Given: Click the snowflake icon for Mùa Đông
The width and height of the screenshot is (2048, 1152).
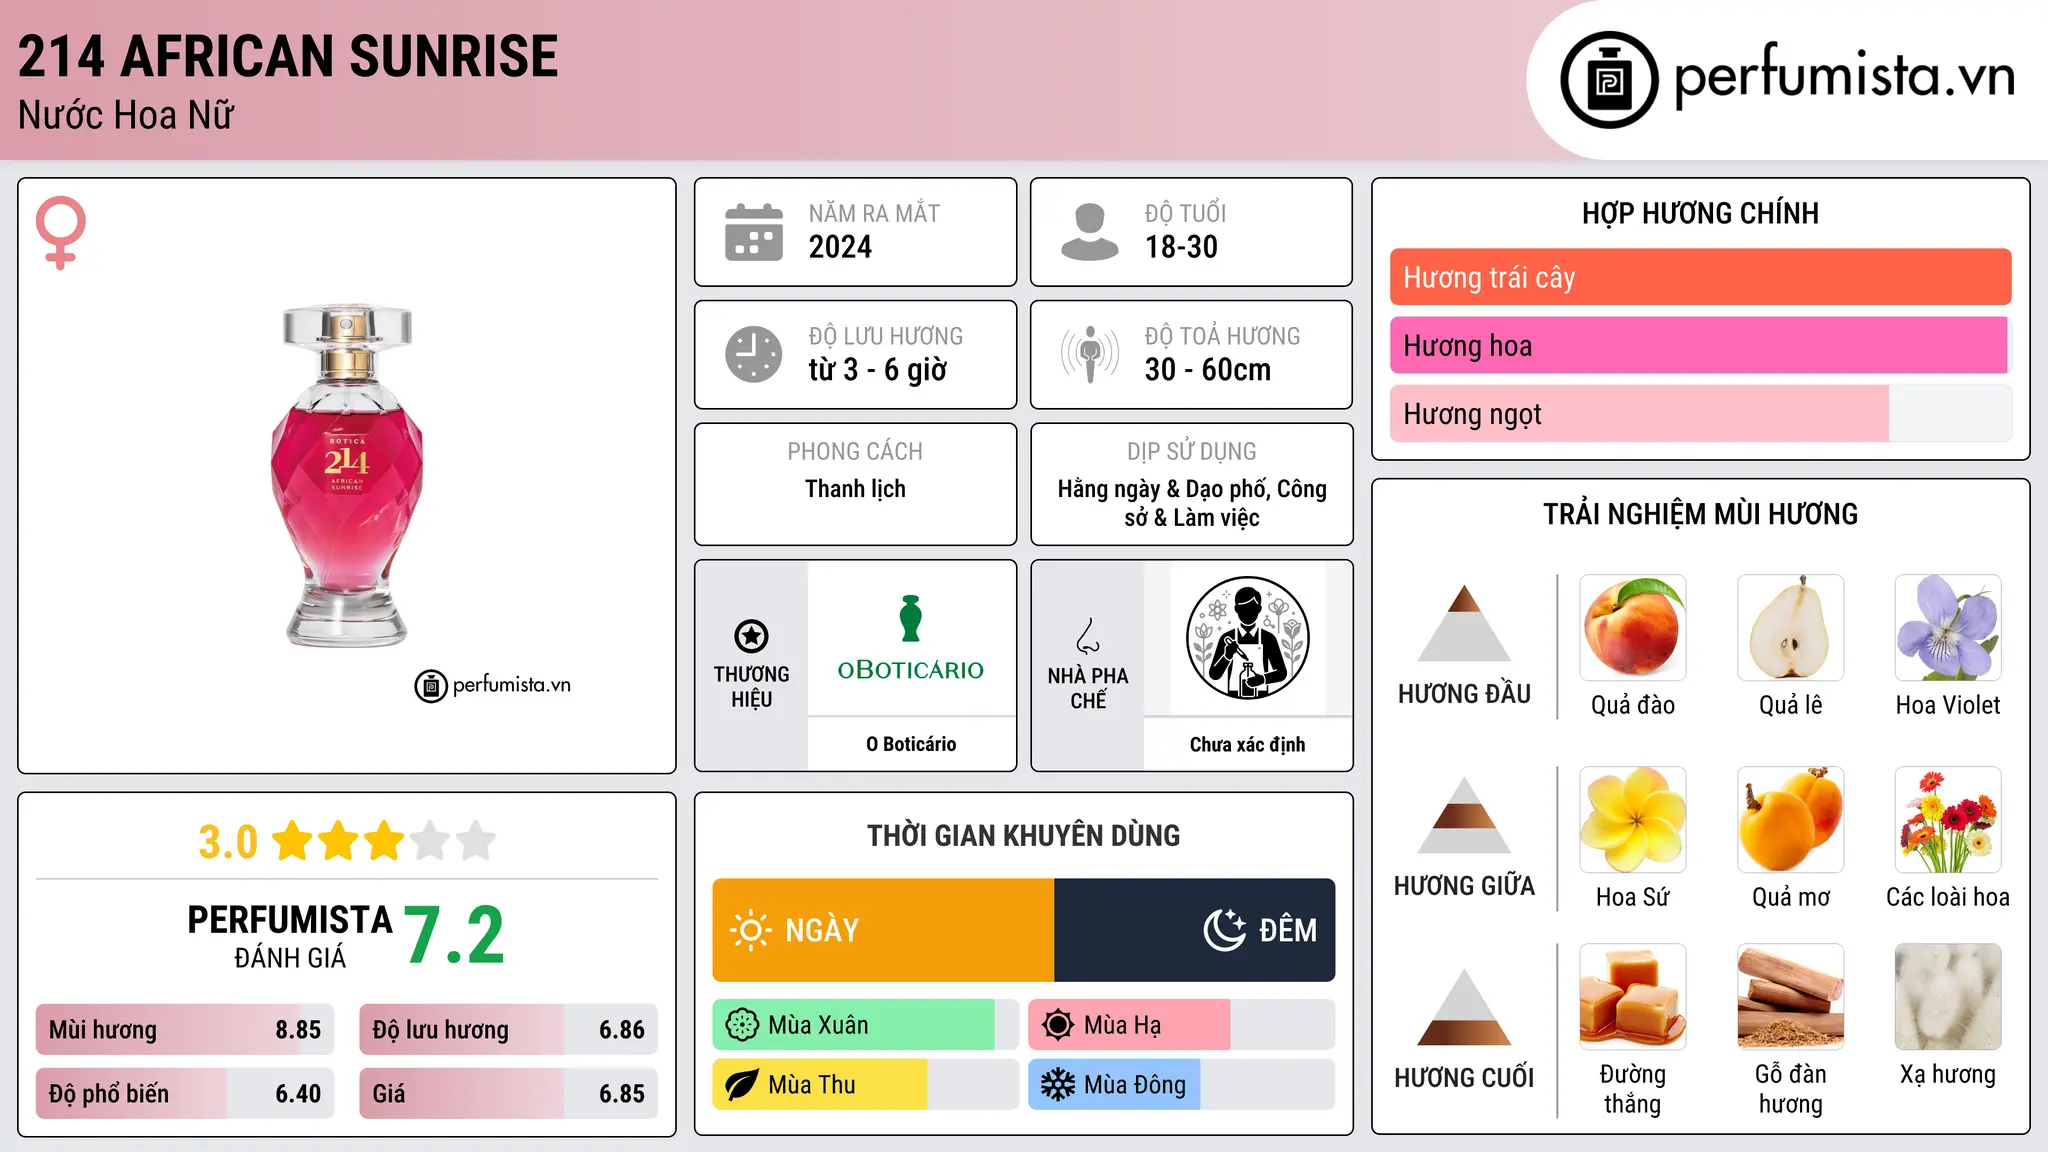Looking at the screenshot, I should (x=1058, y=1085).
